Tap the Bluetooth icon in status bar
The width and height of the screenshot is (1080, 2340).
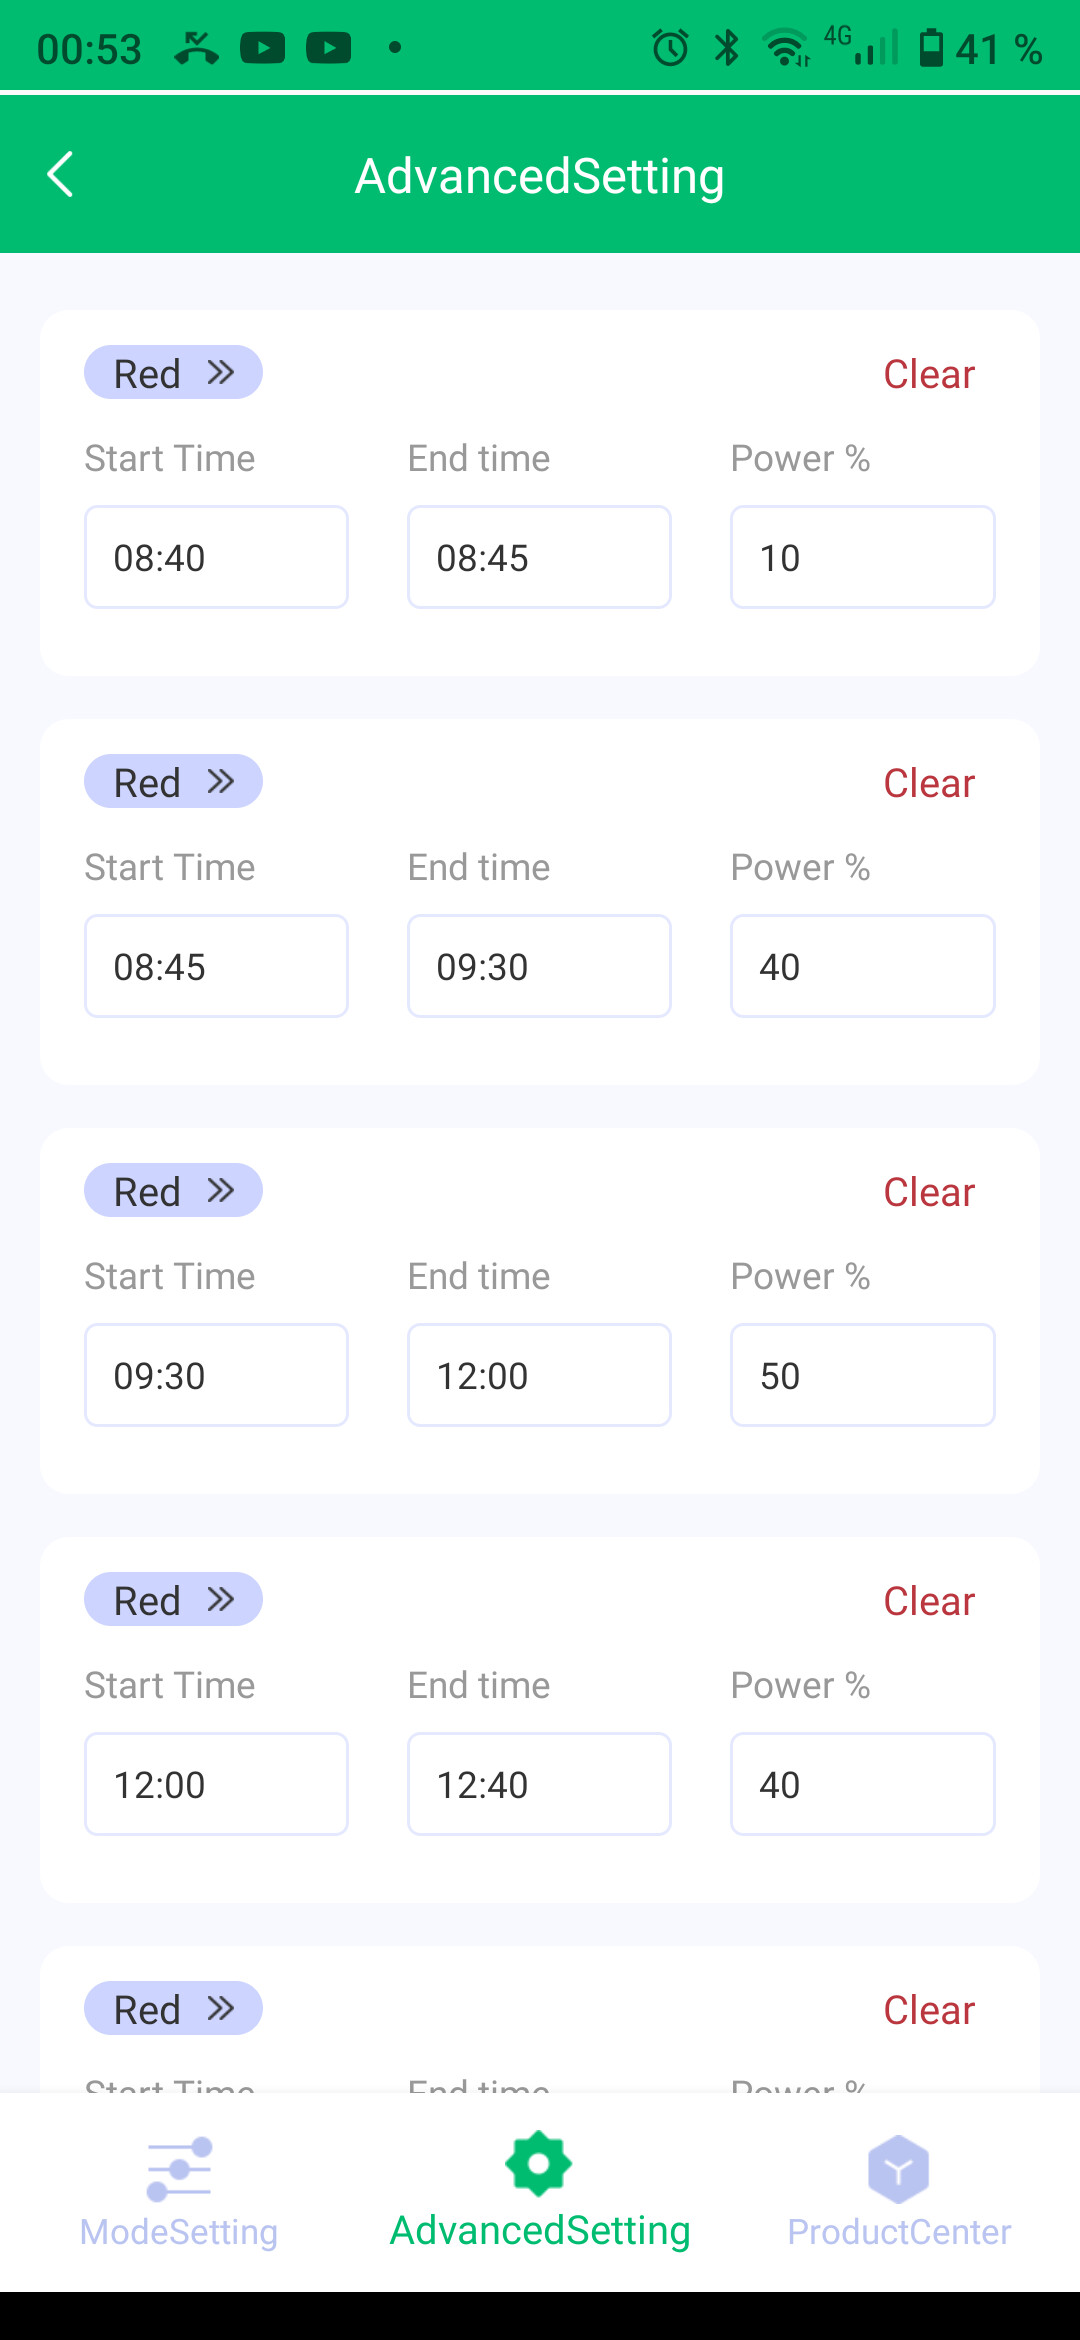coord(727,48)
